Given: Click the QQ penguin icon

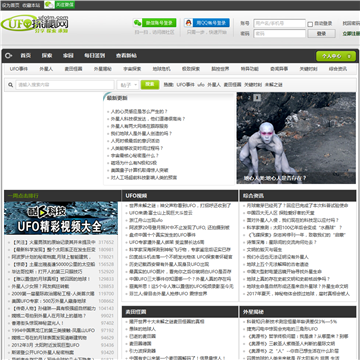Looking at the screenshot, I should pos(189,23).
